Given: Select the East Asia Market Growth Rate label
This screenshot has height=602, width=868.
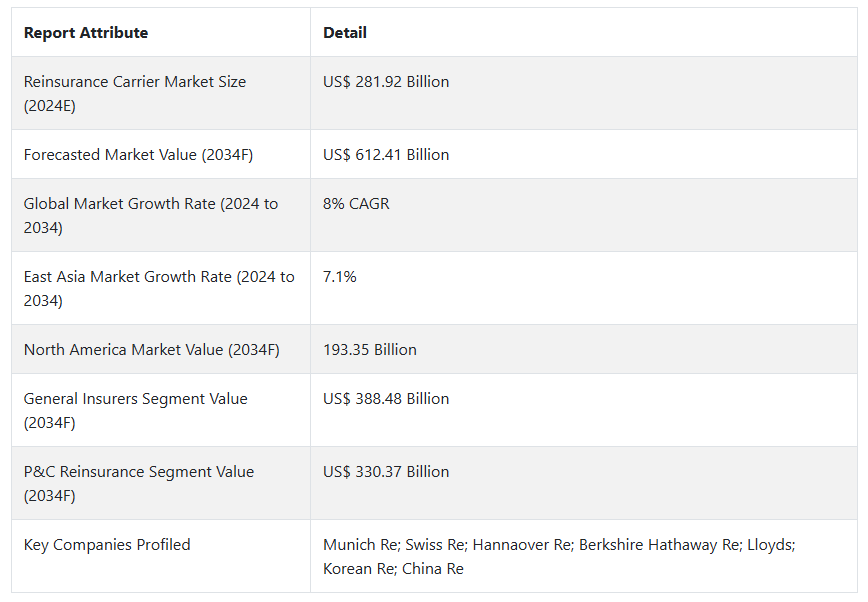Looking at the screenshot, I should [x=159, y=288].
